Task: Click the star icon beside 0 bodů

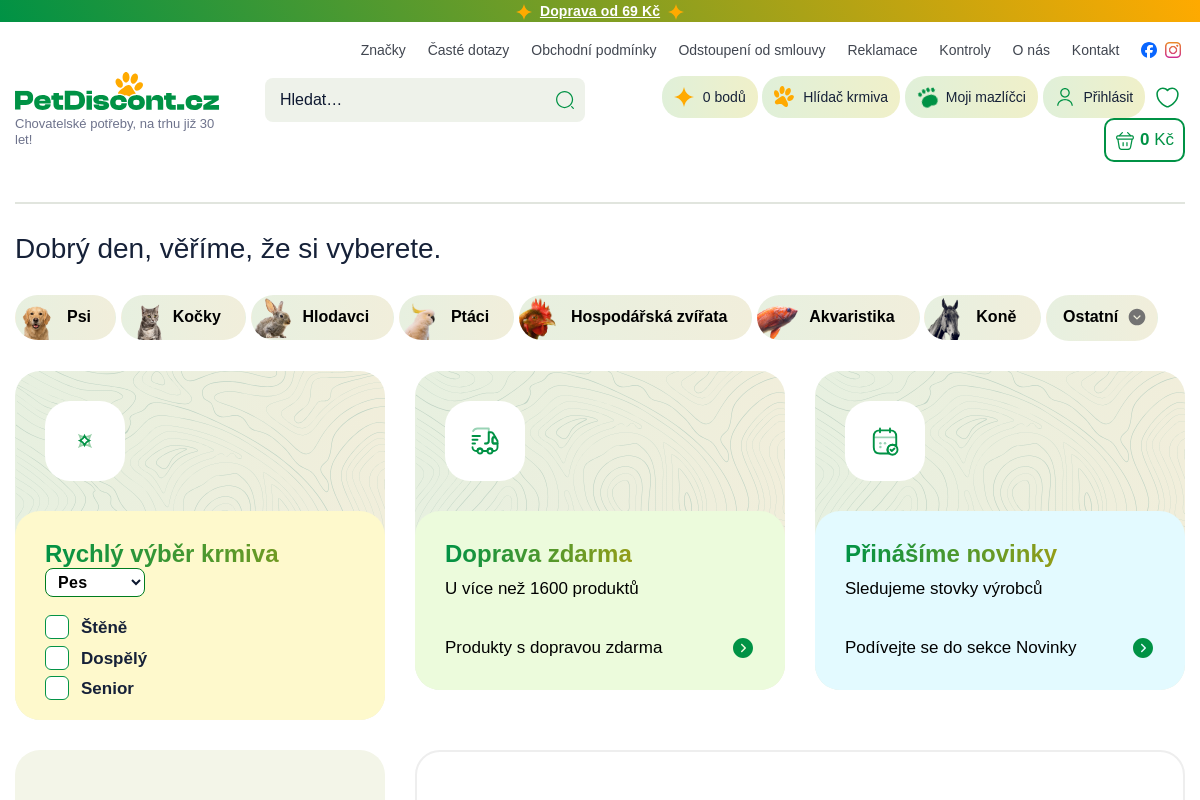Action: tap(684, 97)
